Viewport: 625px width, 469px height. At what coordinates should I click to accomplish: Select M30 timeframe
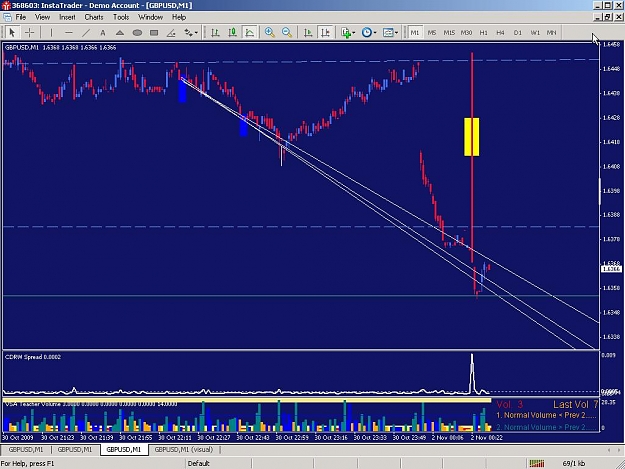coord(466,33)
